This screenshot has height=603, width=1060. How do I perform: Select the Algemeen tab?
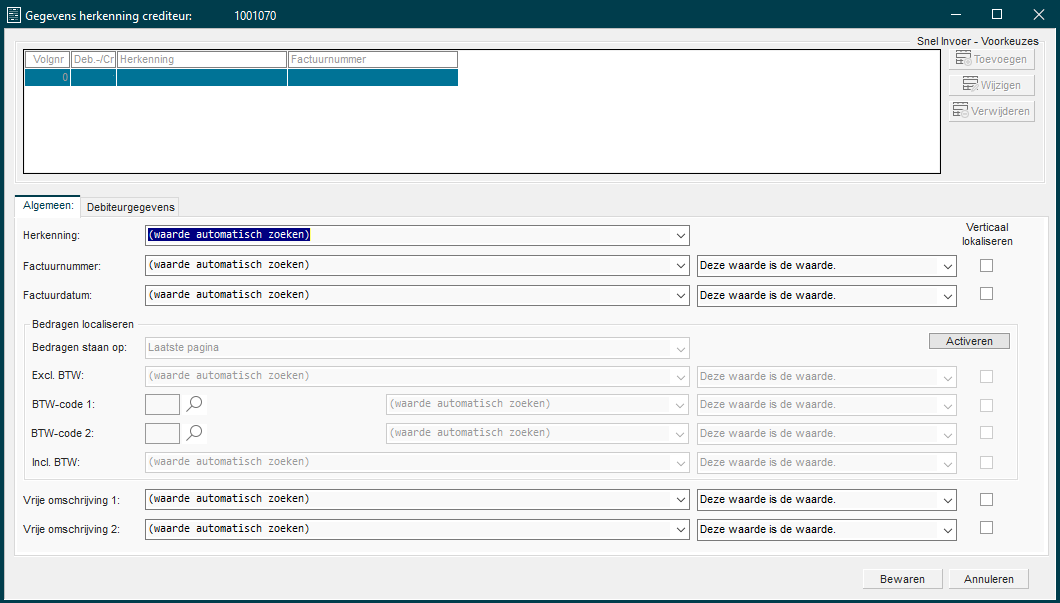pyautogui.click(x=48, y=206)
